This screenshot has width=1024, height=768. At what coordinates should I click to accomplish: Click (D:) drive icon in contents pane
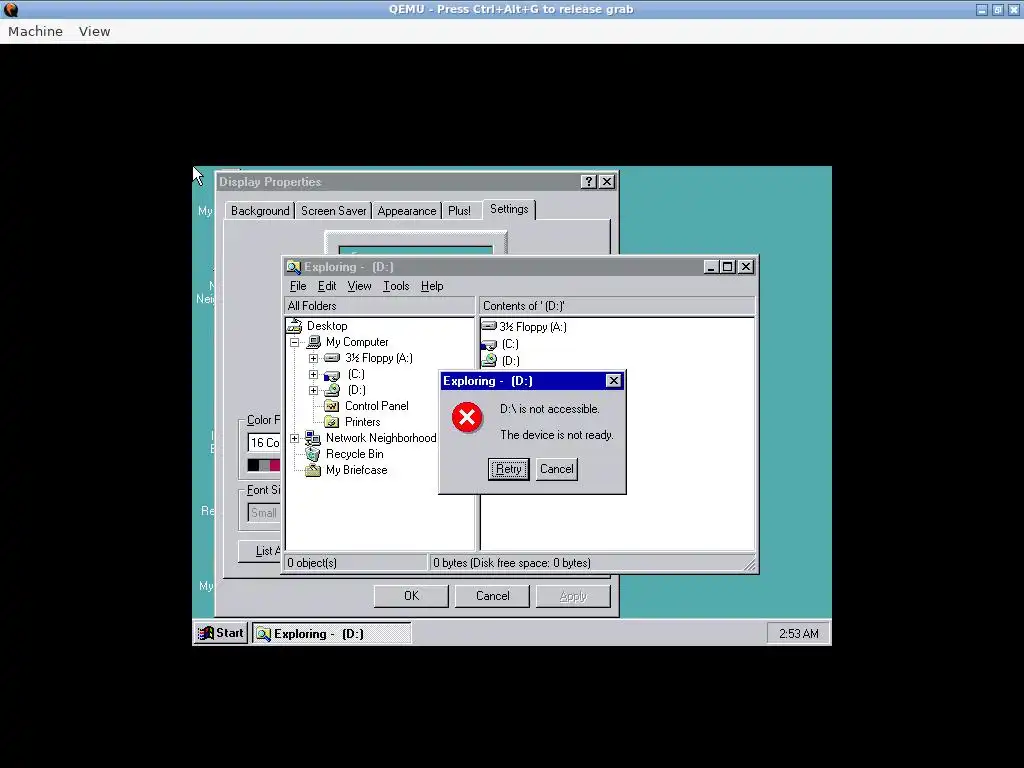tap(489, 360)
